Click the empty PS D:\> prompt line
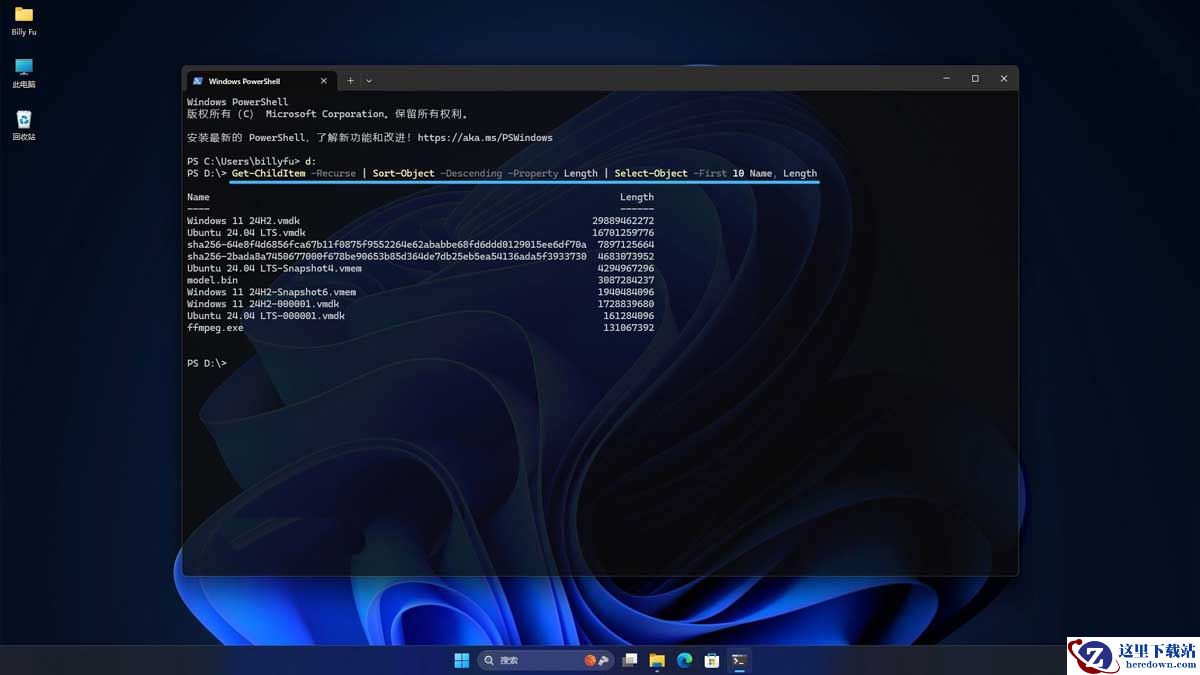The width and height of the screenshot is (1200, 675). point(207,364)
